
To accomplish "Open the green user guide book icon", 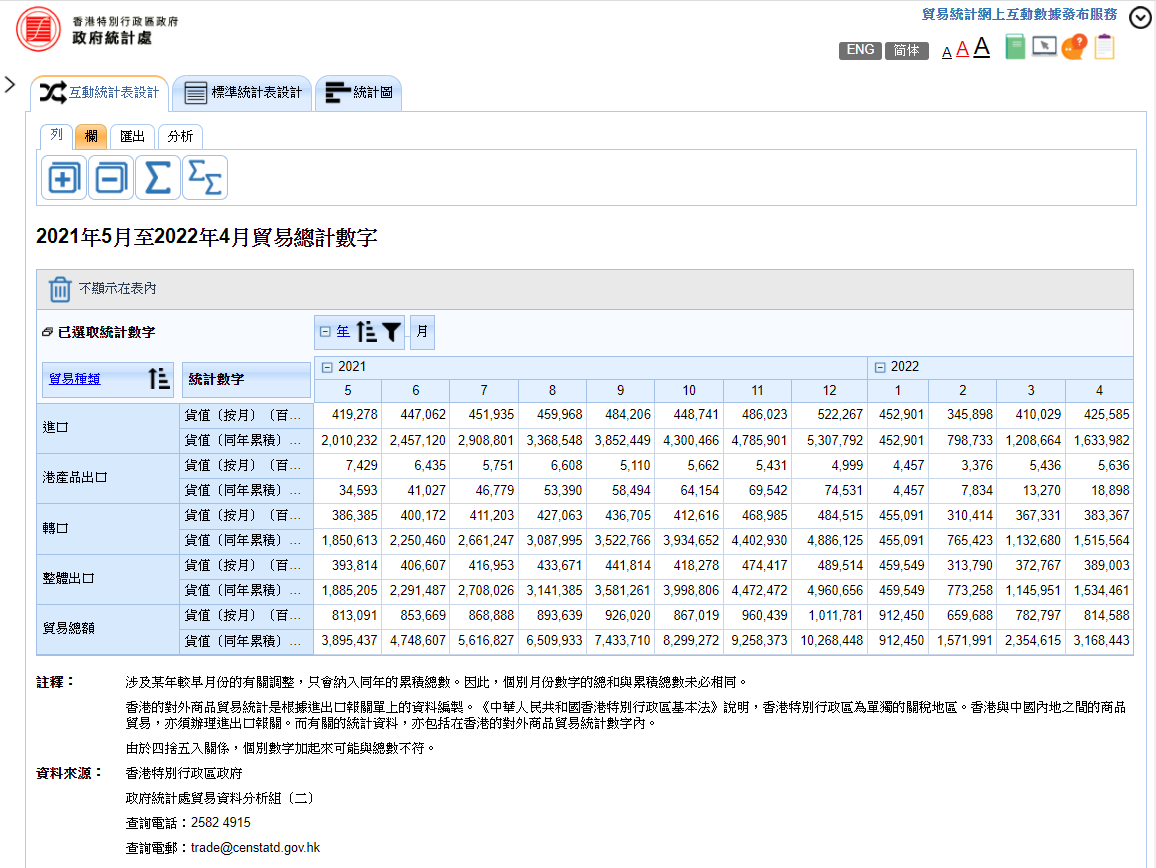I will pyautogui.click(x=1015, y=47).
